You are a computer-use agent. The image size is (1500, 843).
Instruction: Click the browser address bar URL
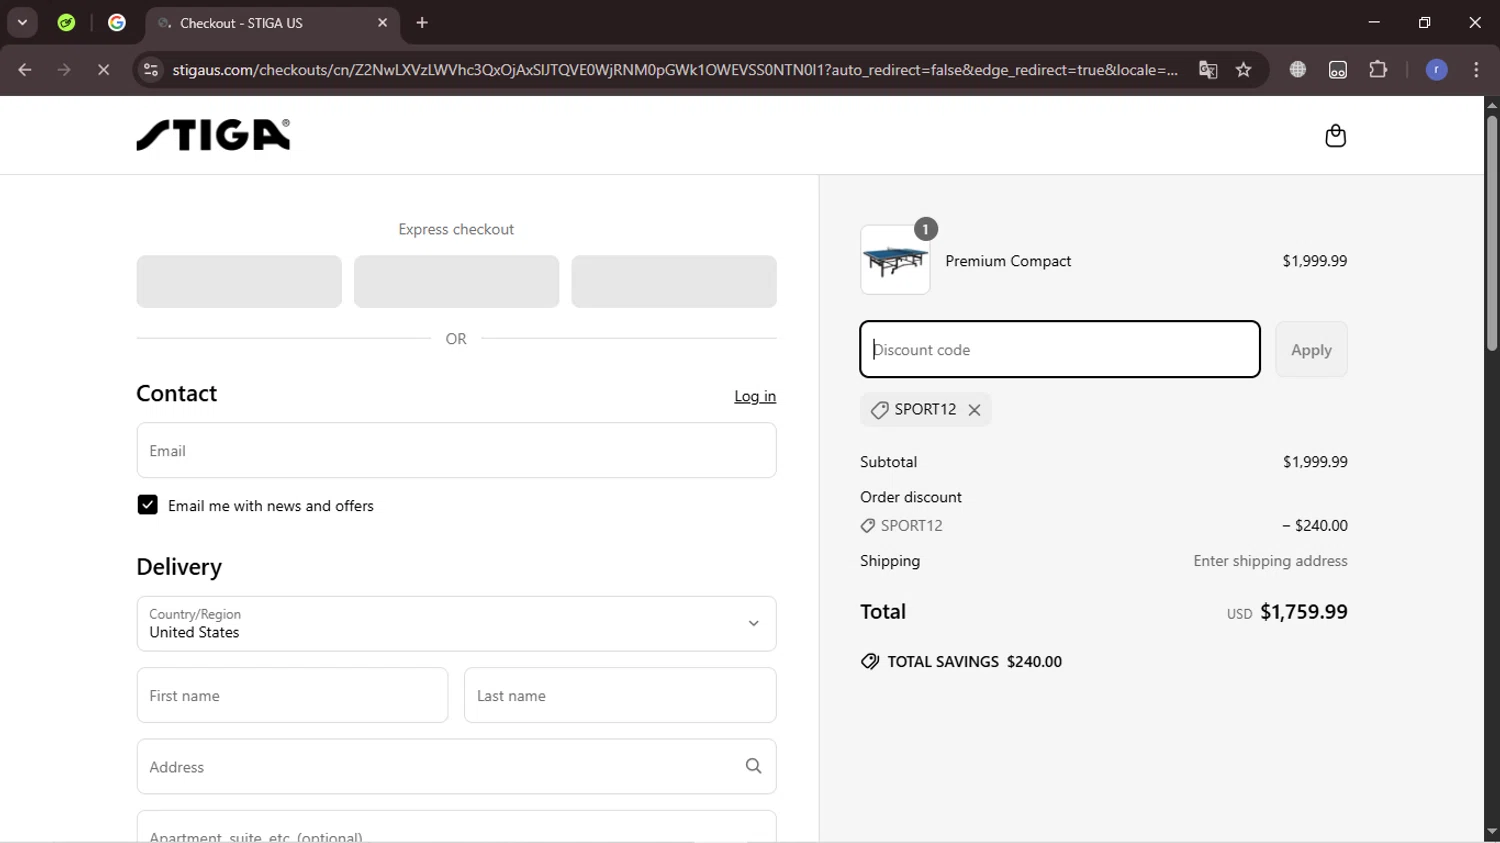(x=675, y=70)
